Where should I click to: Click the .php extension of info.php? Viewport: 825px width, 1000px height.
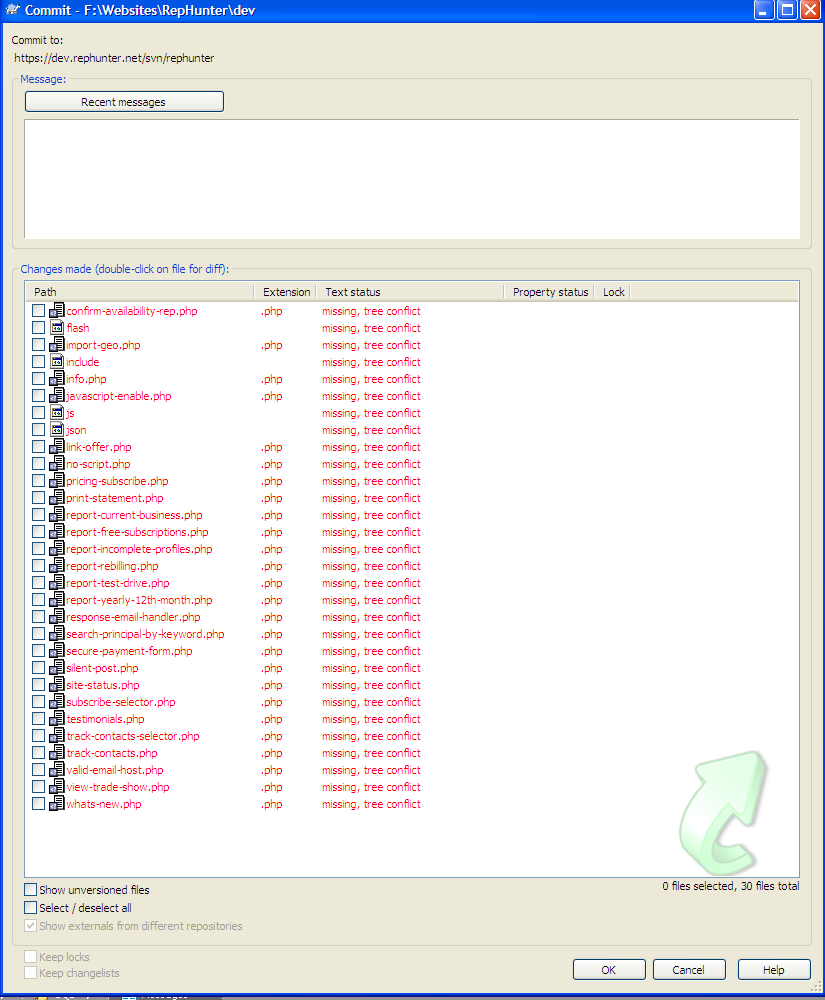tap(272, 379)
